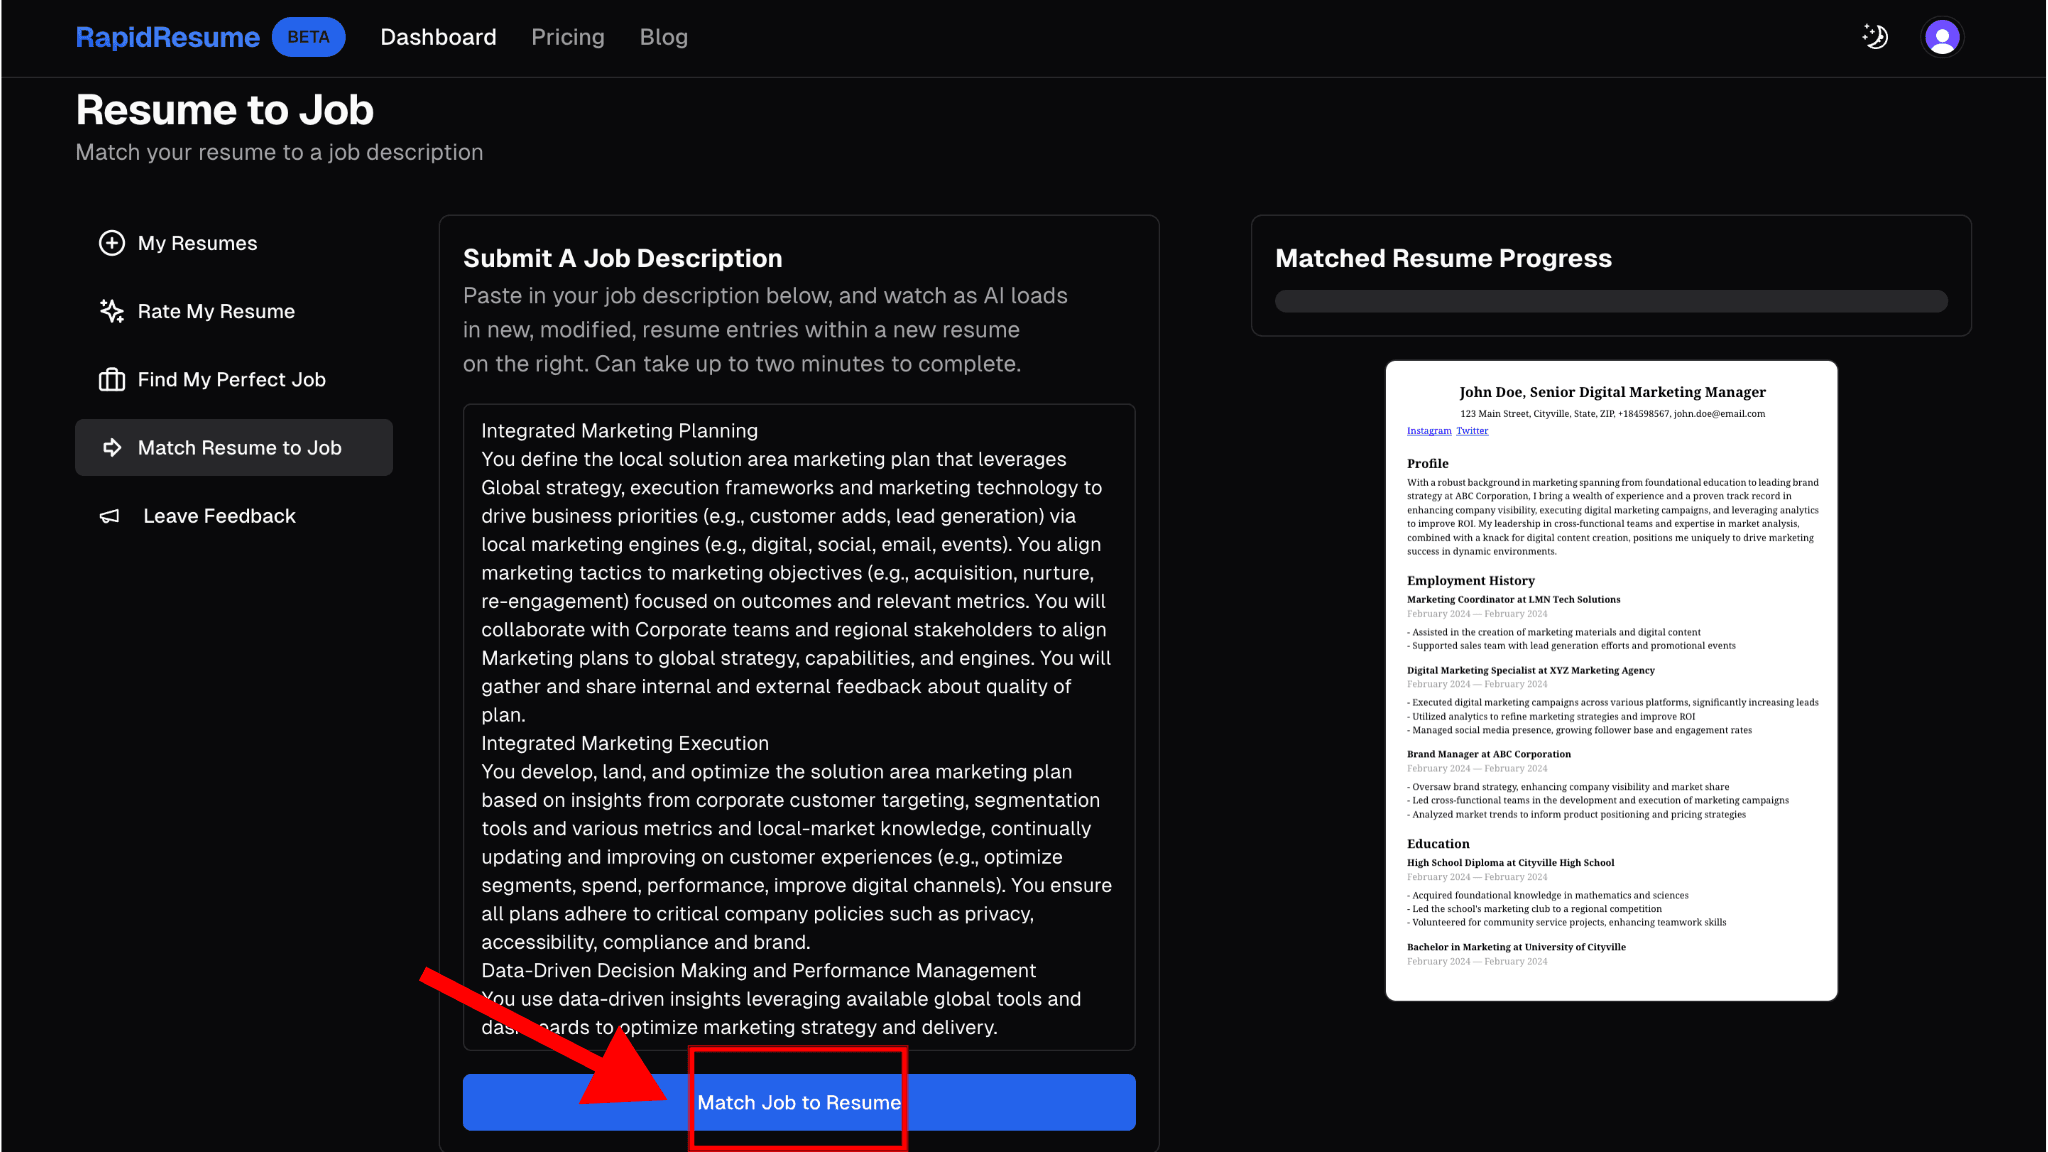The height and width of the screenshot is (1152, 2048).
Task: Click the BETA badge
Action: click(308, 37)
